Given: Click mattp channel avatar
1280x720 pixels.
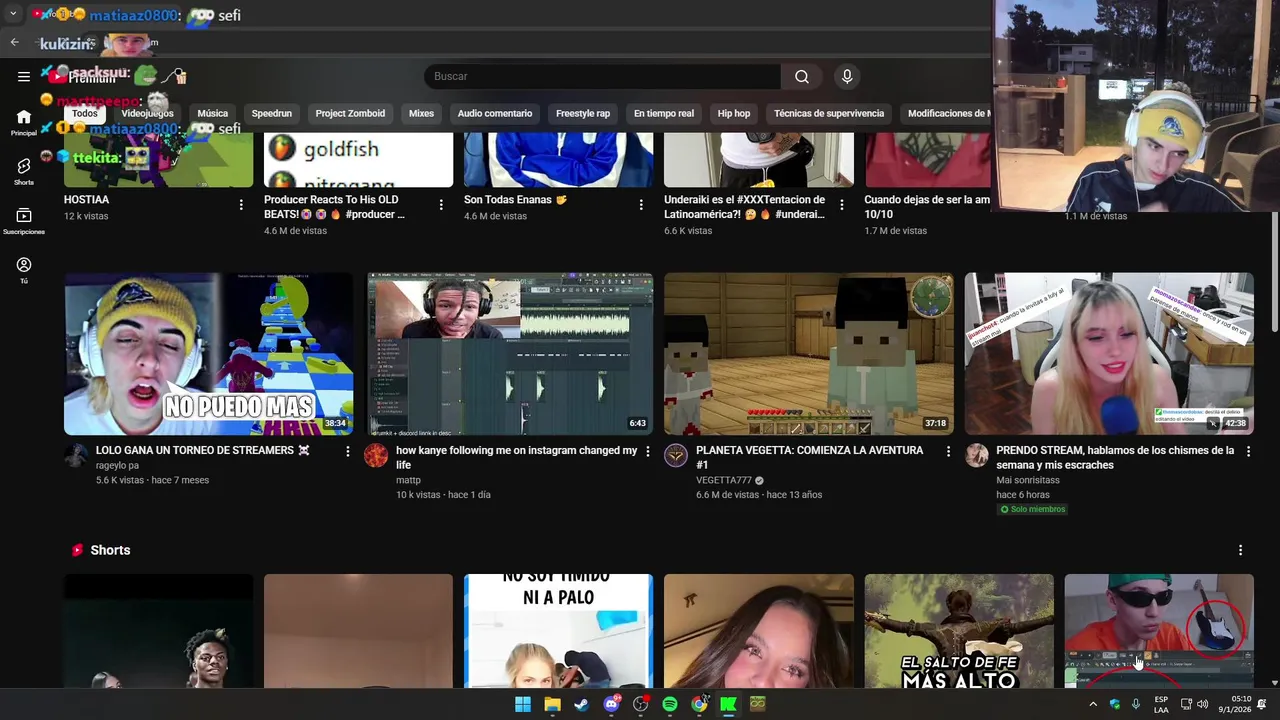Looking at the screenshot, I should coord(376,456).
